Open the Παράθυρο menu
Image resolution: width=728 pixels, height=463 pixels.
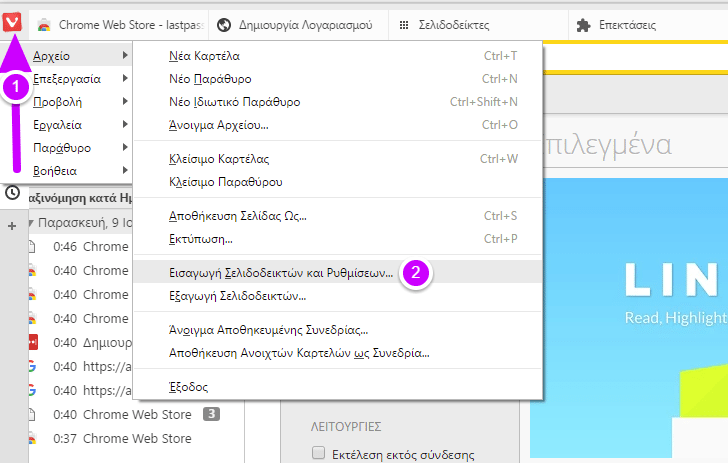[62, 148]
